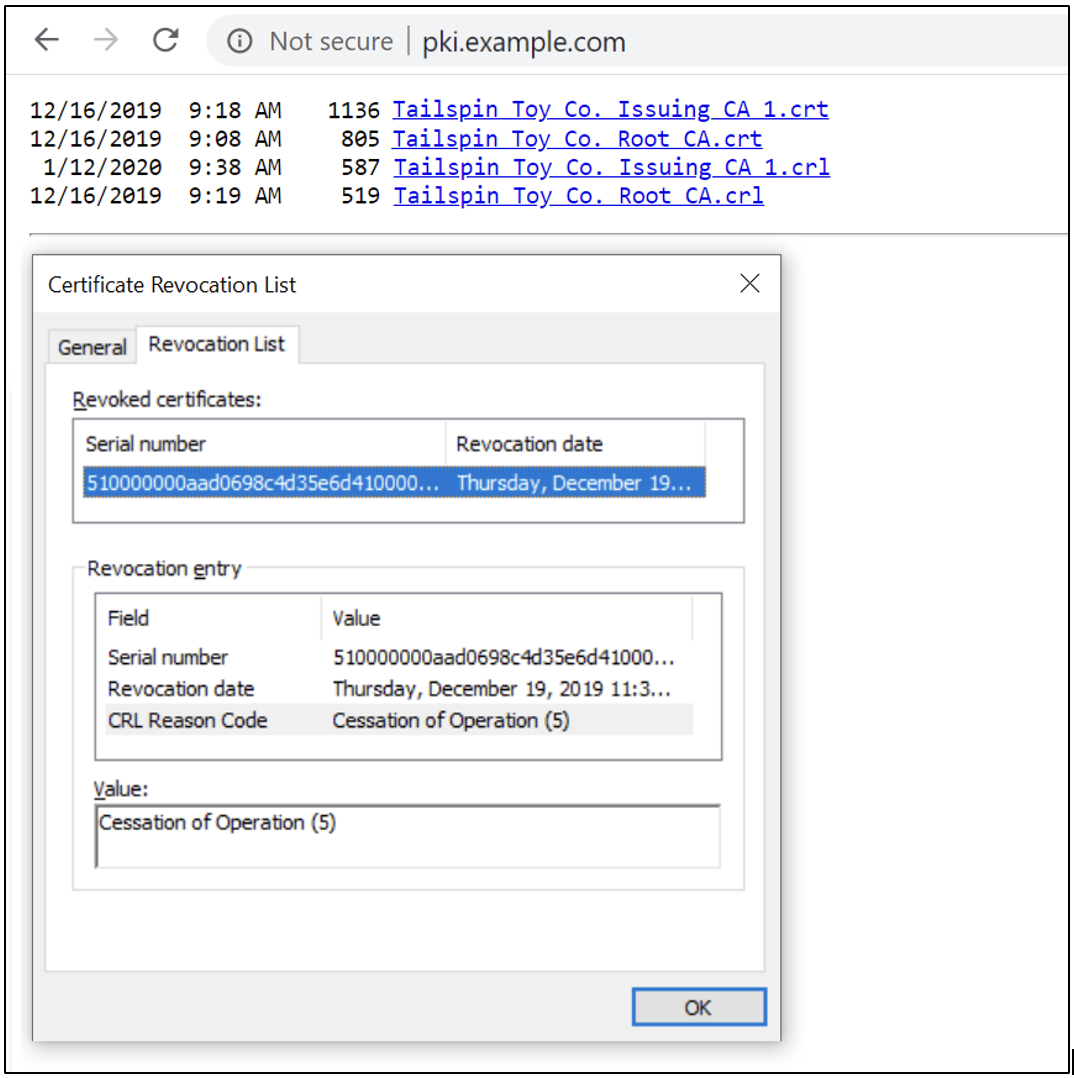Image resolution: width=1074 pixels, height=1078 pixels.
Task: Select the Revocation List tab
Action: [217, 344]
